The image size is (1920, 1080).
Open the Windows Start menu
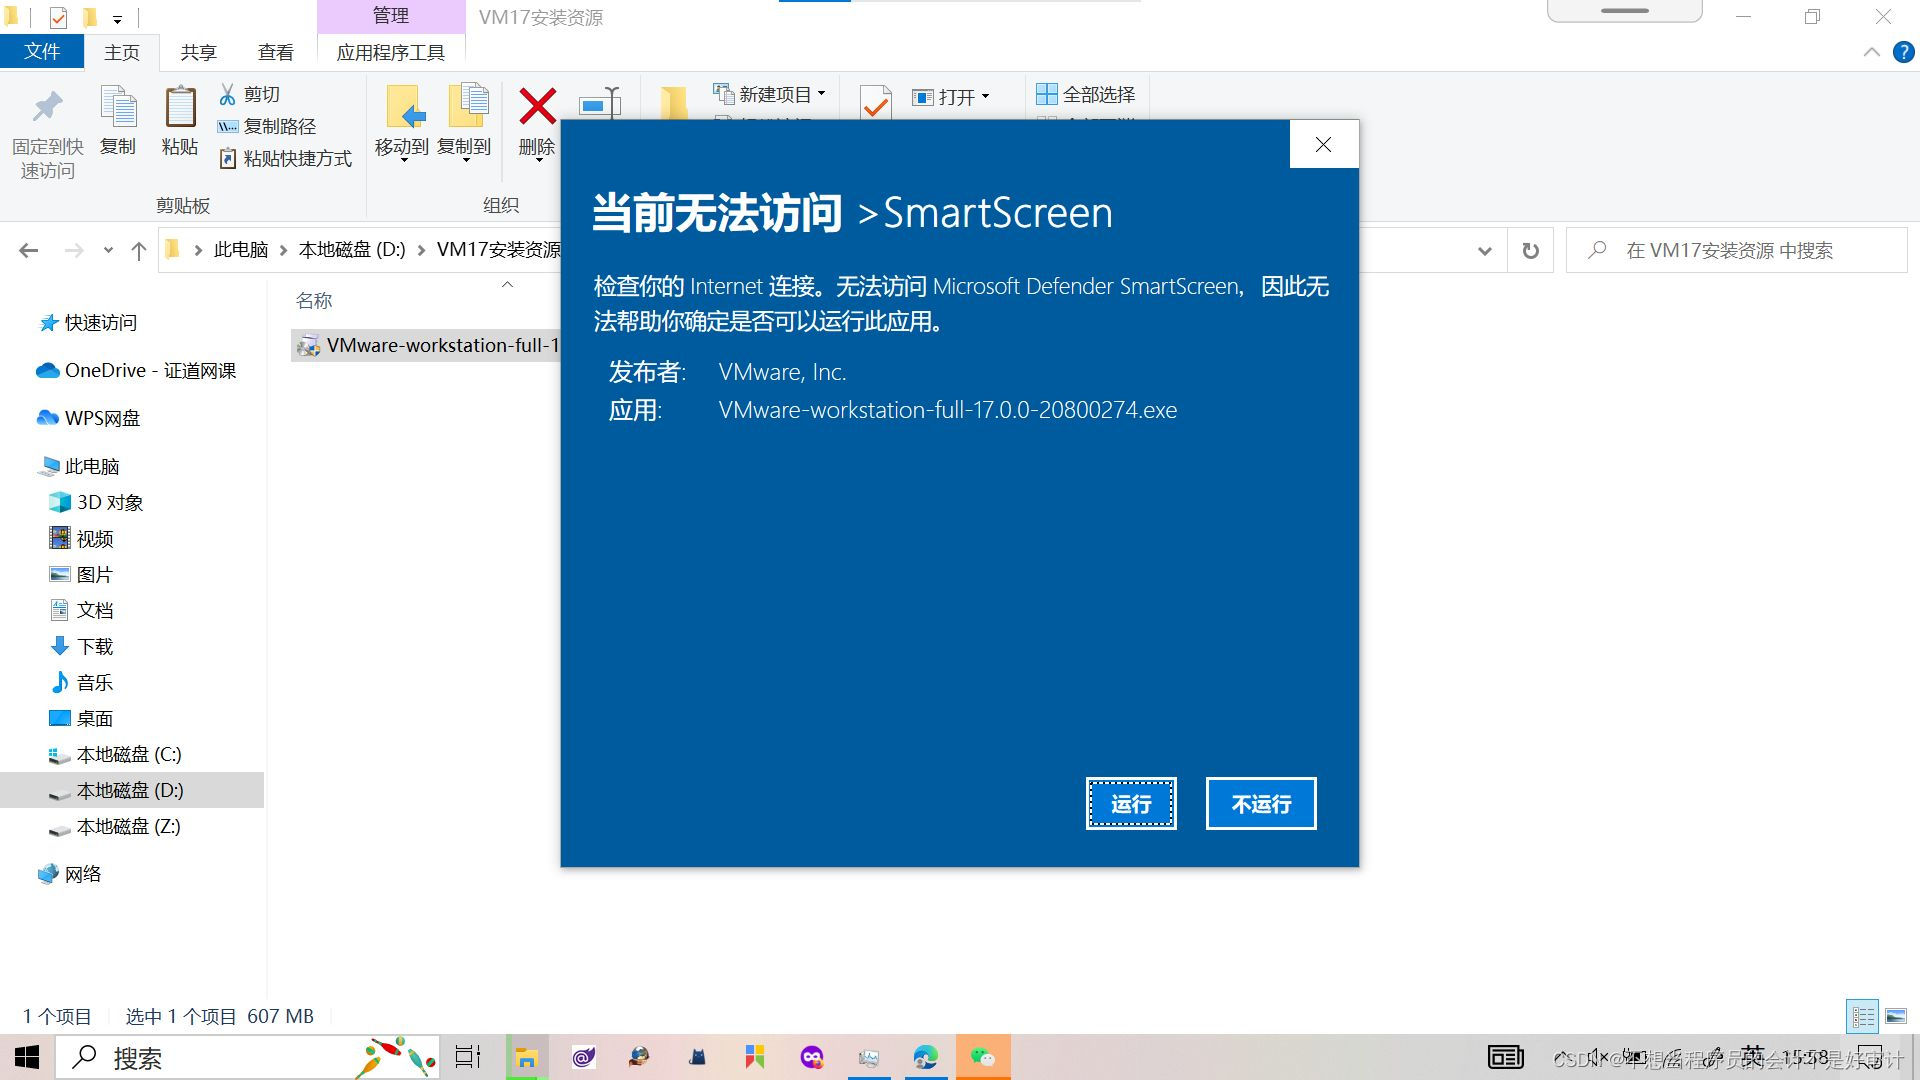point(26,1057)
